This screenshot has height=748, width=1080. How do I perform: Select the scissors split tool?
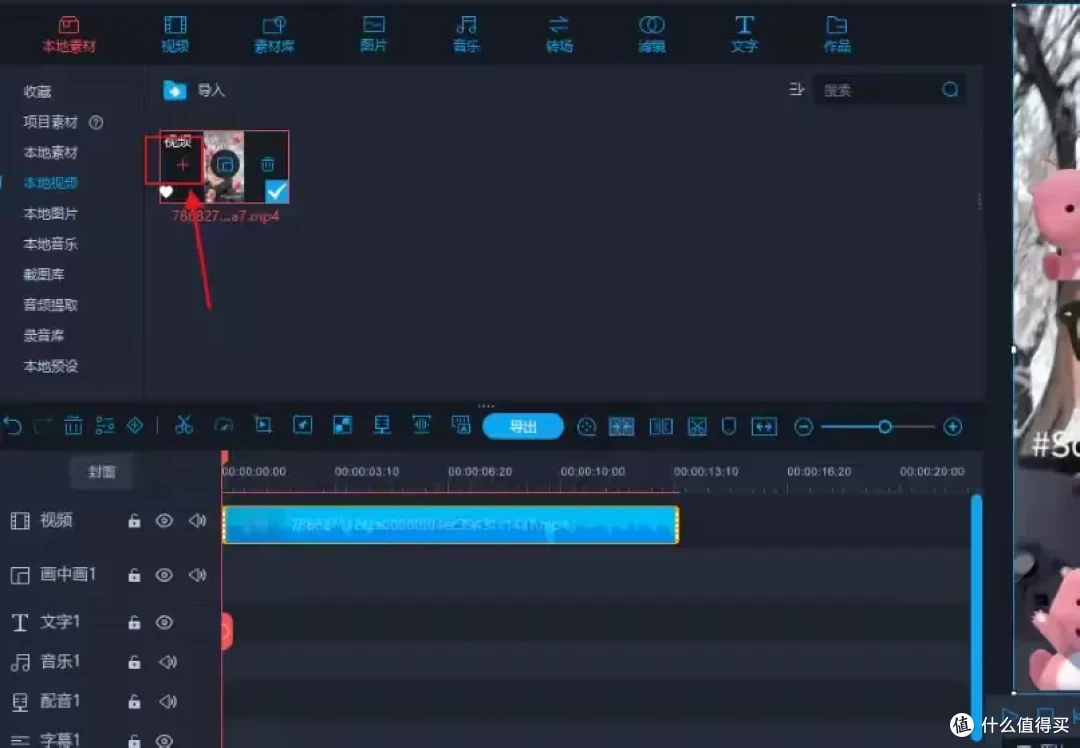pos(184,426)
